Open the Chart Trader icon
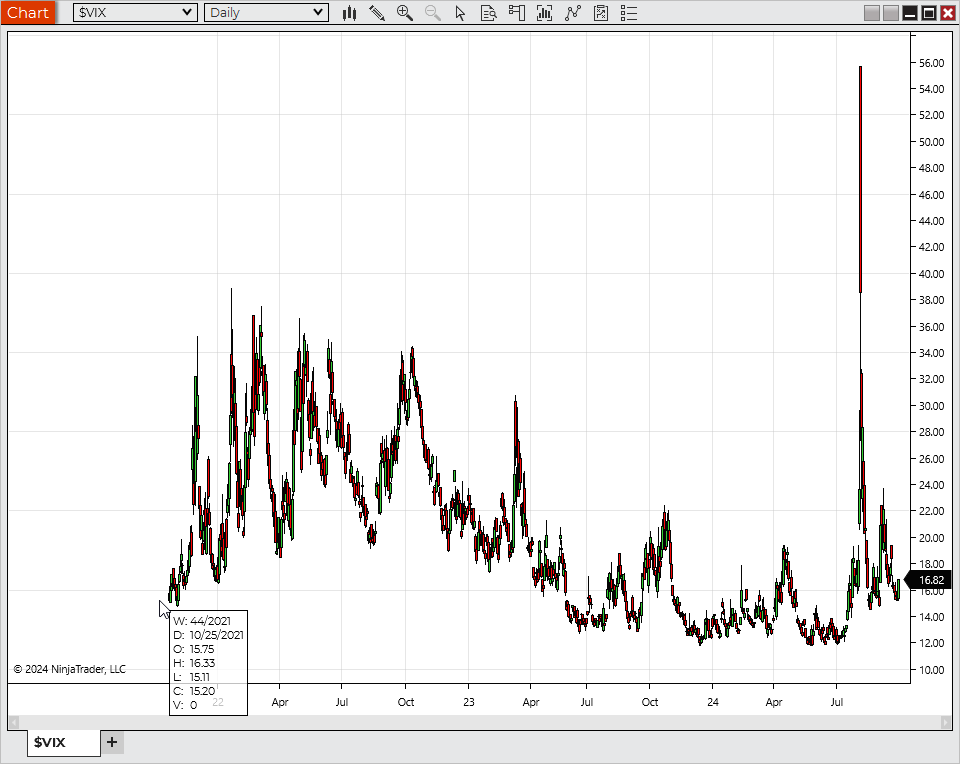 click(x=517, y=13)
